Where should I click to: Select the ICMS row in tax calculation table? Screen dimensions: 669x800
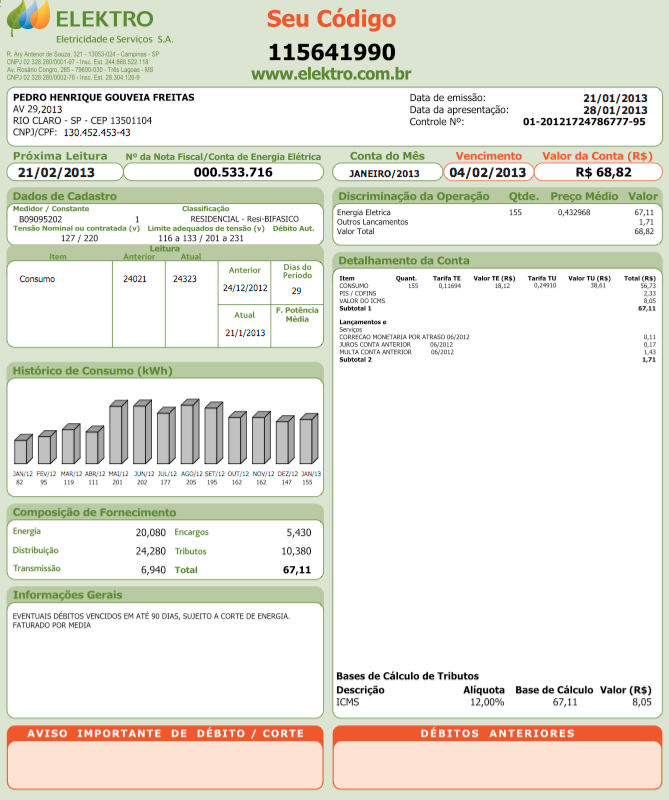click(495, 703)
